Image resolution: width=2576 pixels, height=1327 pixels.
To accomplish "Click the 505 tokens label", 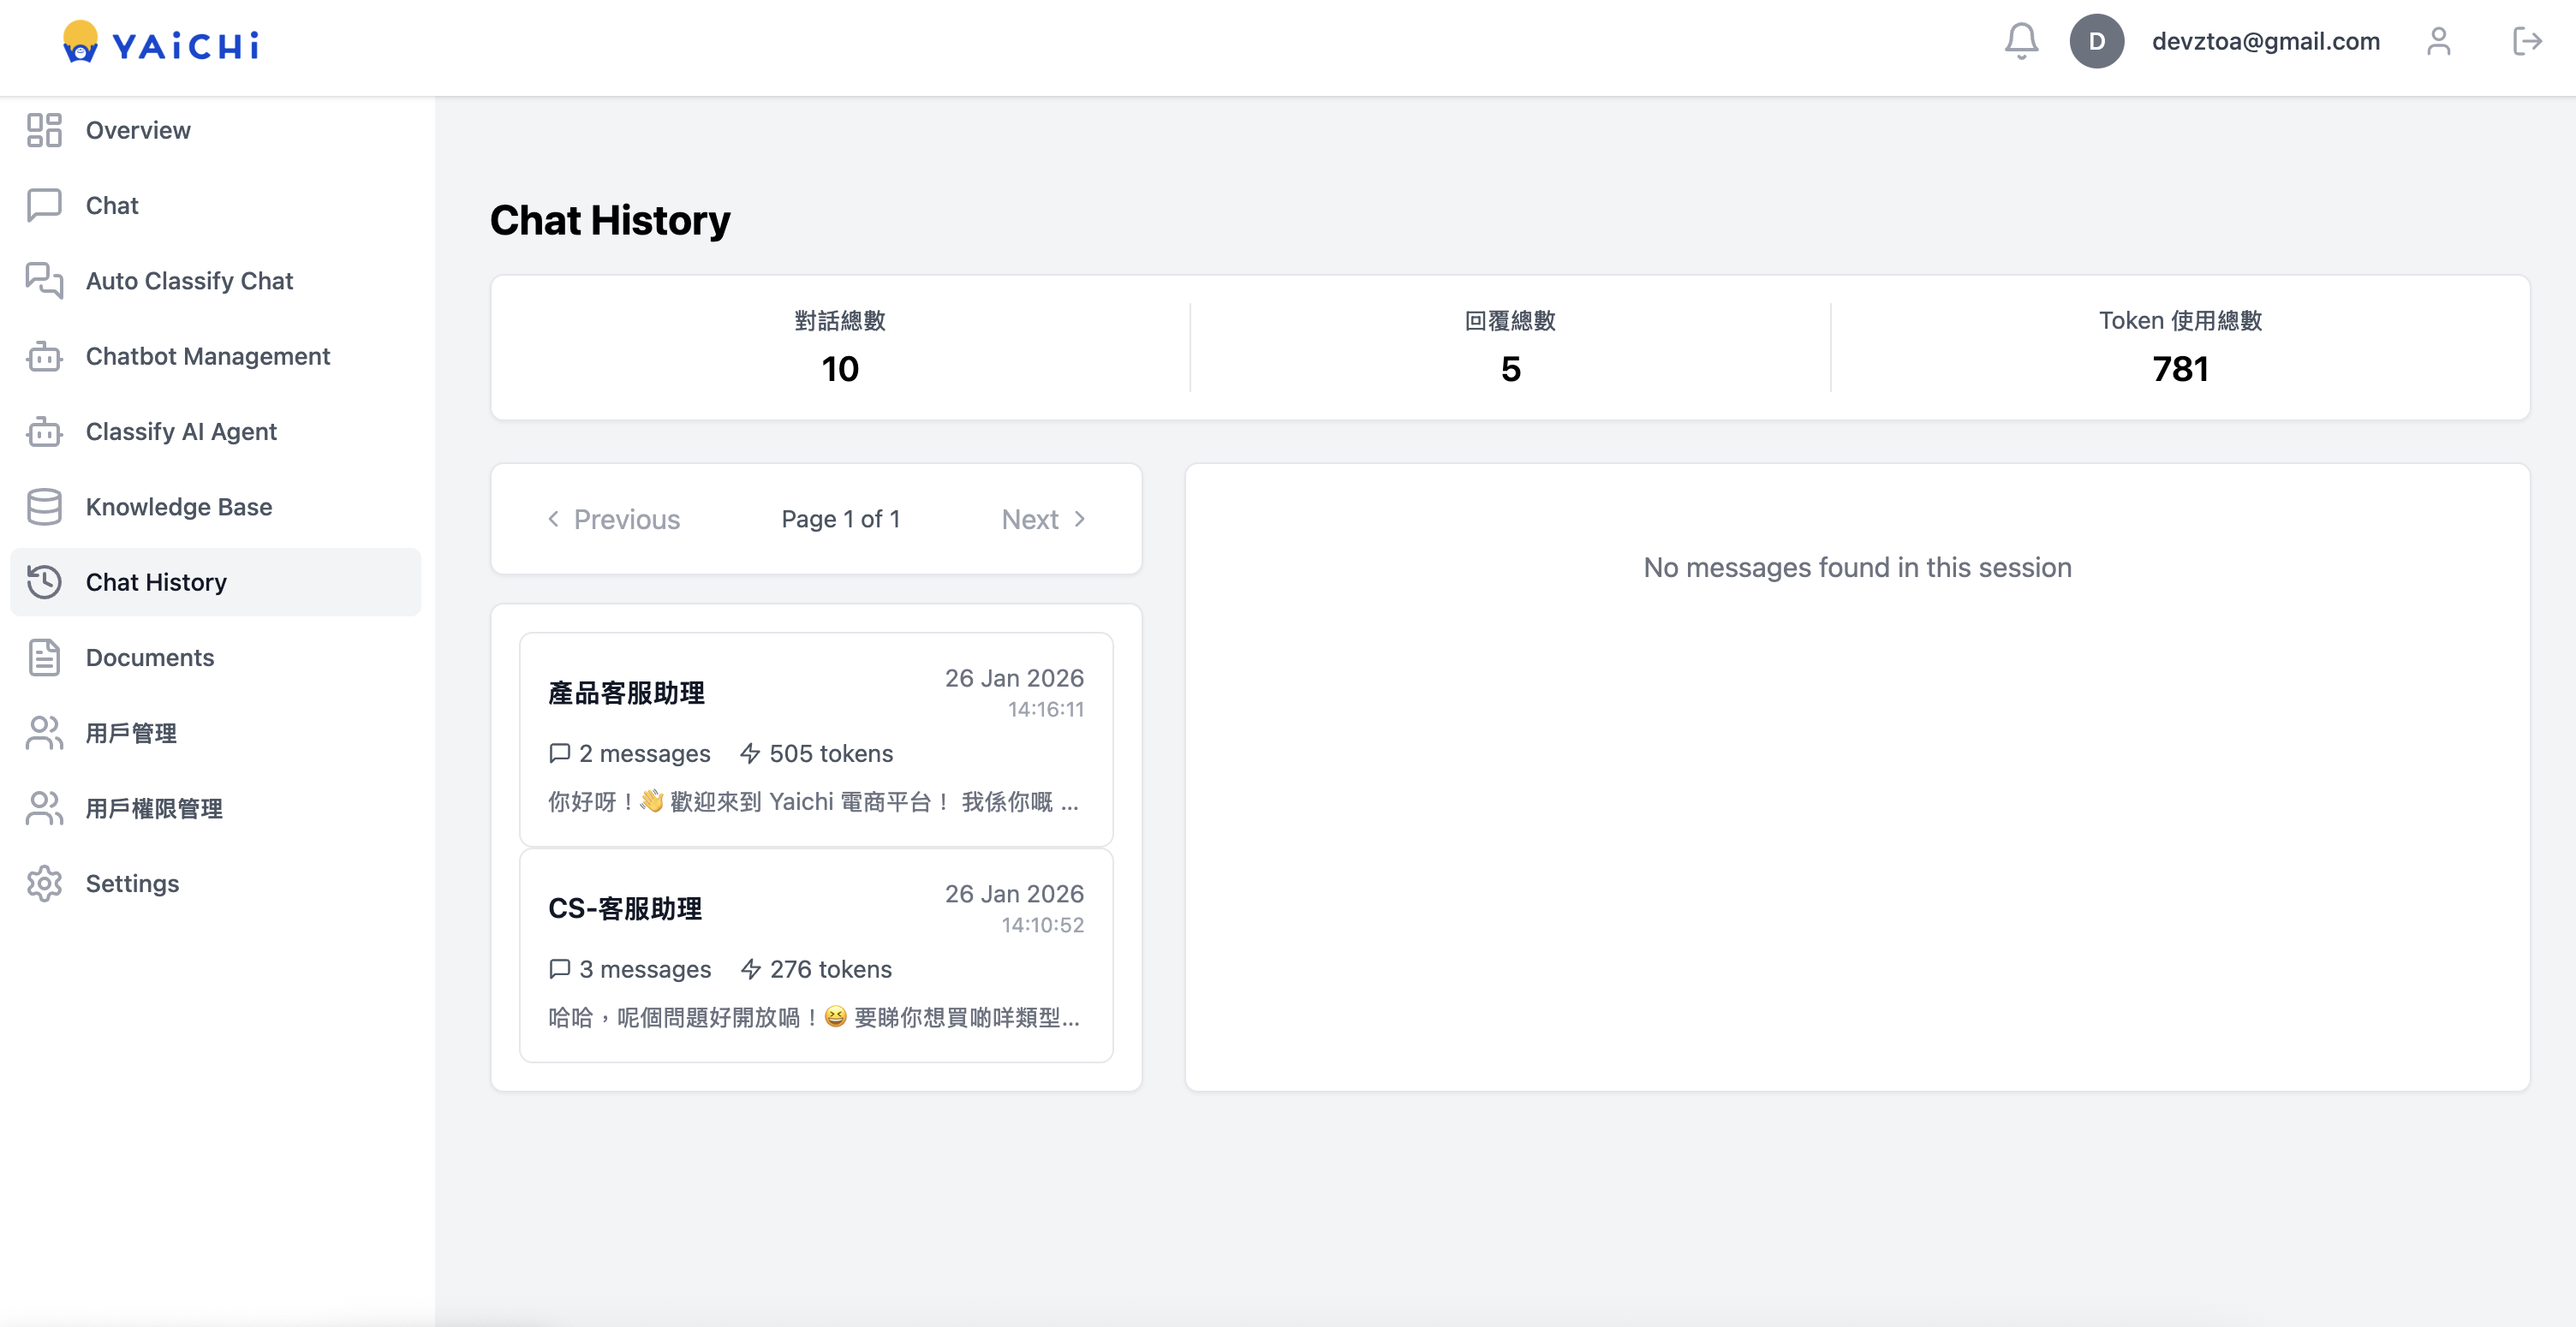I will coord(816,753).
